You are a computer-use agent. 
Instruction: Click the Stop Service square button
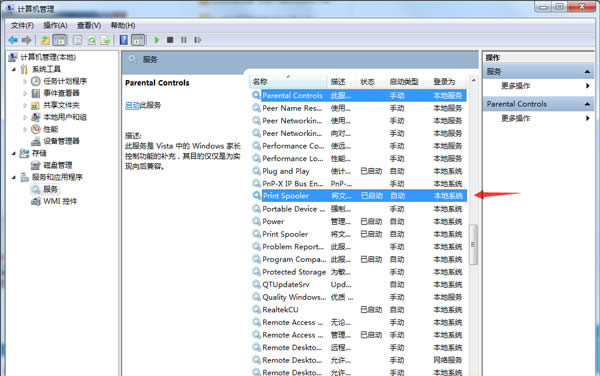[x=170, y=40]
